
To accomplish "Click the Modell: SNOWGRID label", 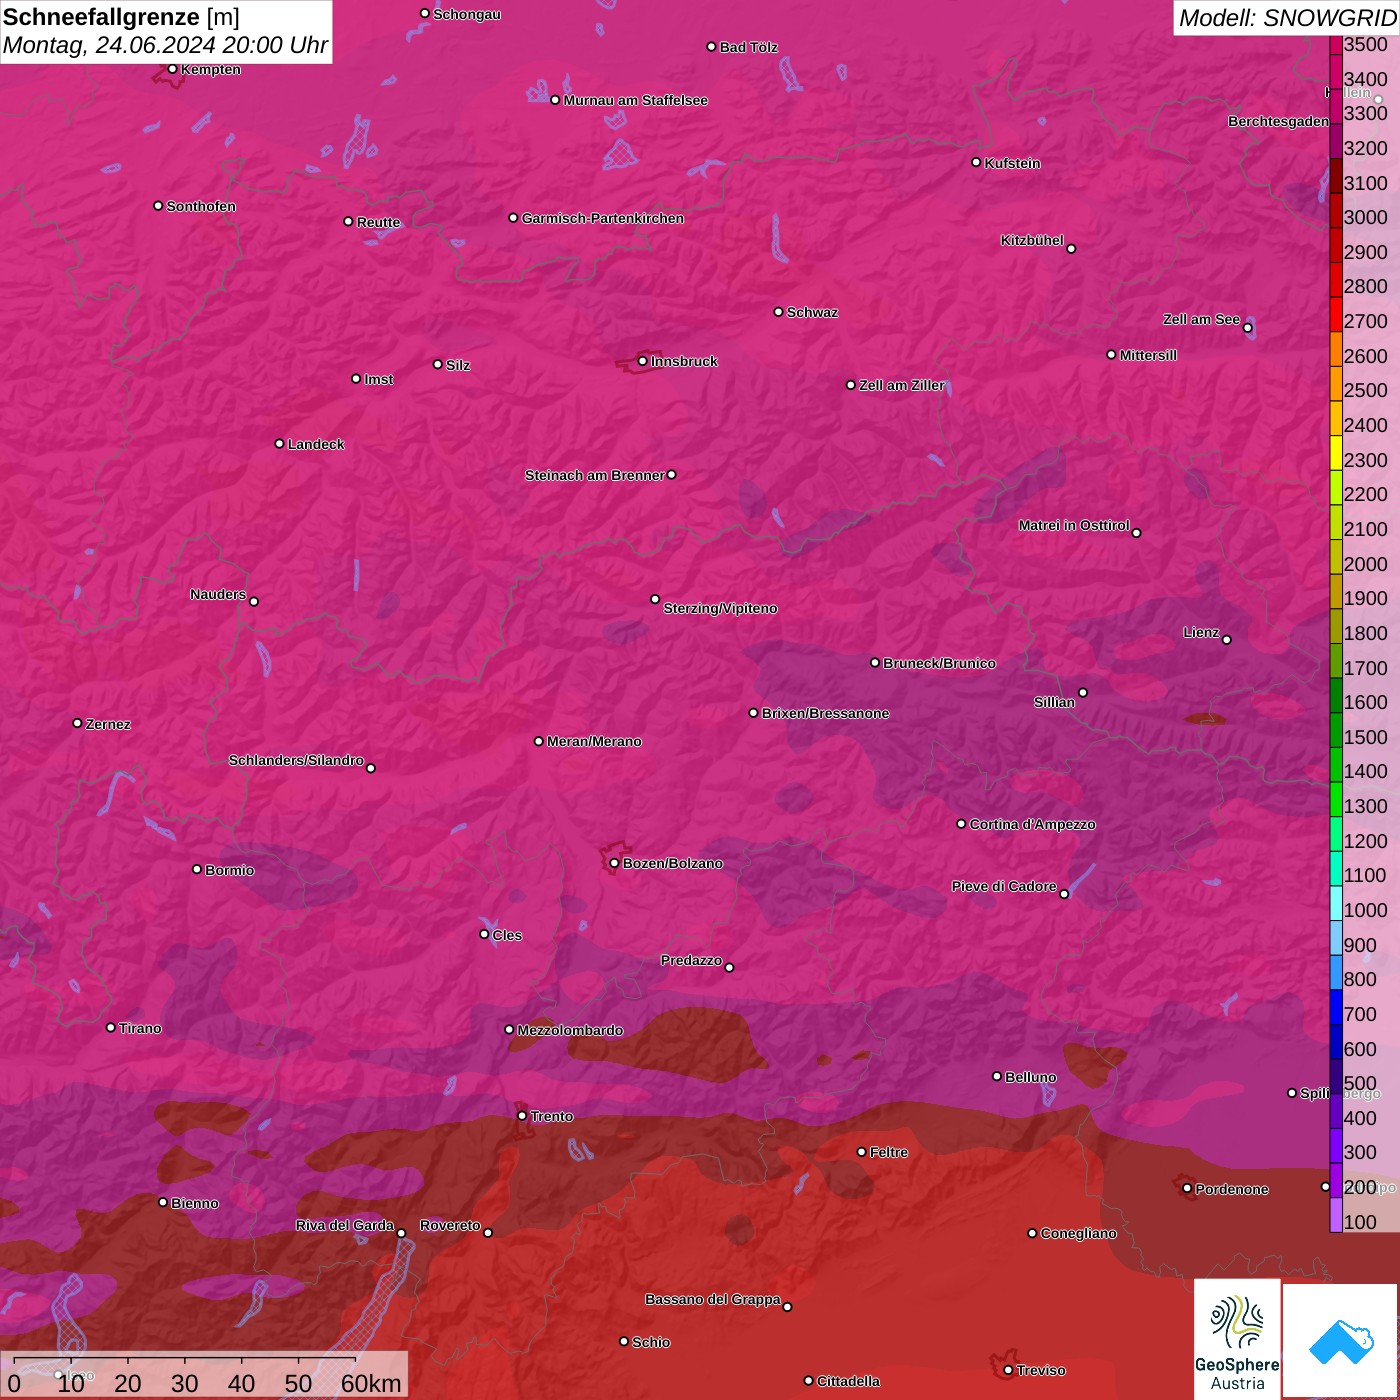I will click(x=1287, y=18).
